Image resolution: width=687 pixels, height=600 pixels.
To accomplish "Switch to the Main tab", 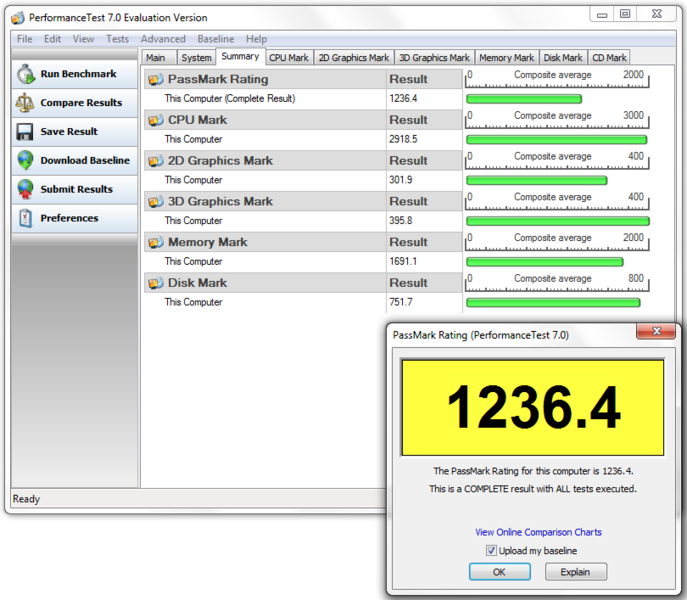I will [159, 58].
